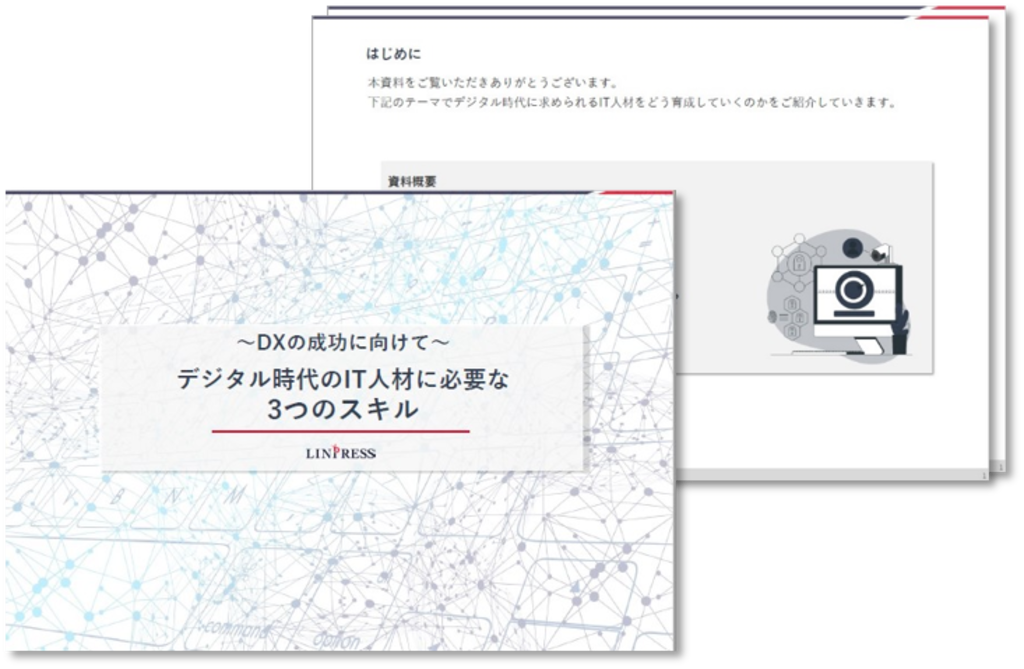Click the scrollbar at back slide bottom
This screenshot has height=669, width=1024.
996,465
